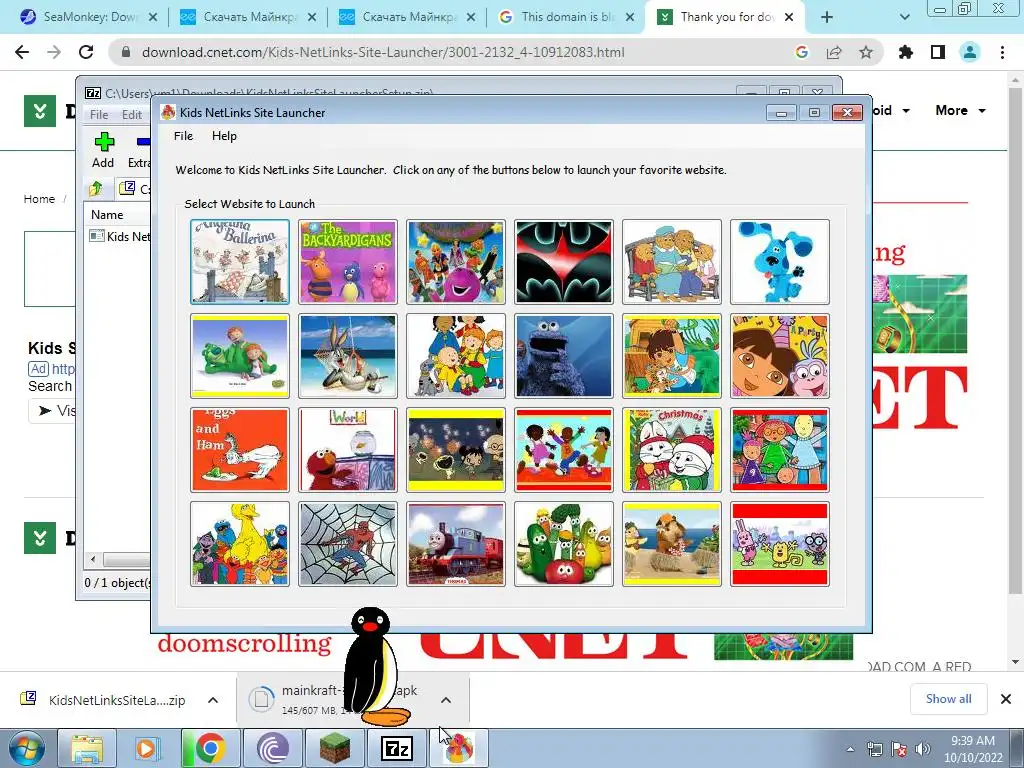
Task: Close the downloads bar
Action: pos(1006,699)
